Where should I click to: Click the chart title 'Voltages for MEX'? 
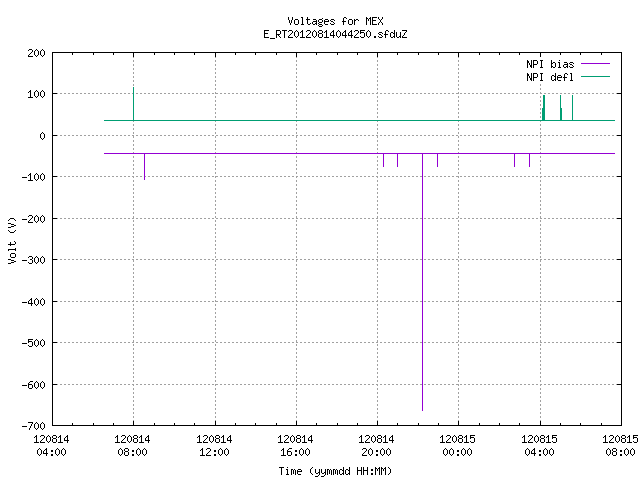click(335, 21)
